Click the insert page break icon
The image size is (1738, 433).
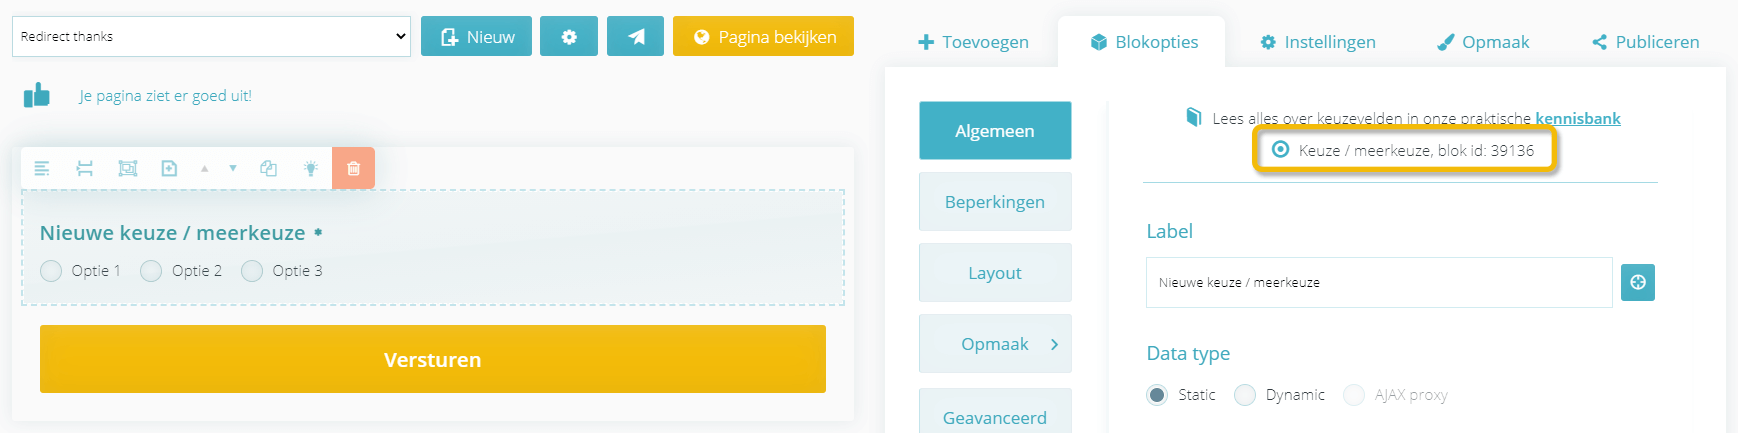click(85, 168)
